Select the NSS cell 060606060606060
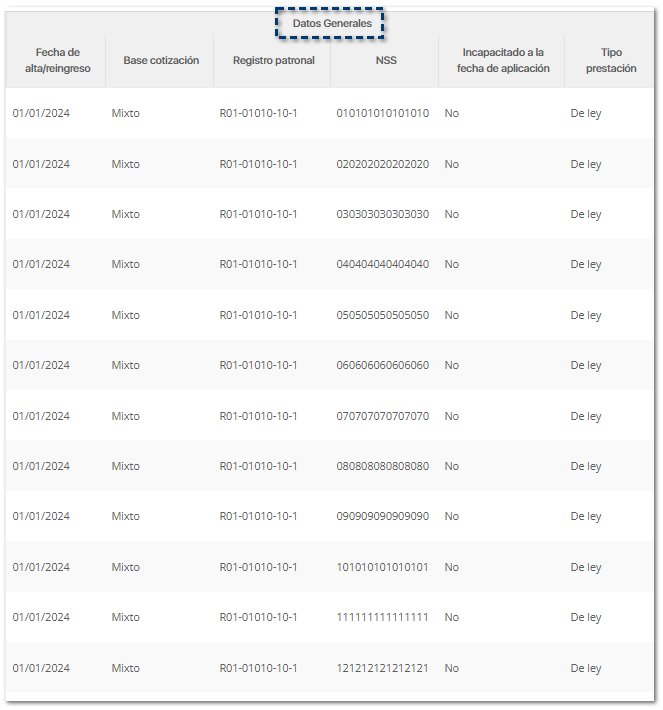Image resolution: width=663 pixels, height=710 pixels. (x=382, y=365)
